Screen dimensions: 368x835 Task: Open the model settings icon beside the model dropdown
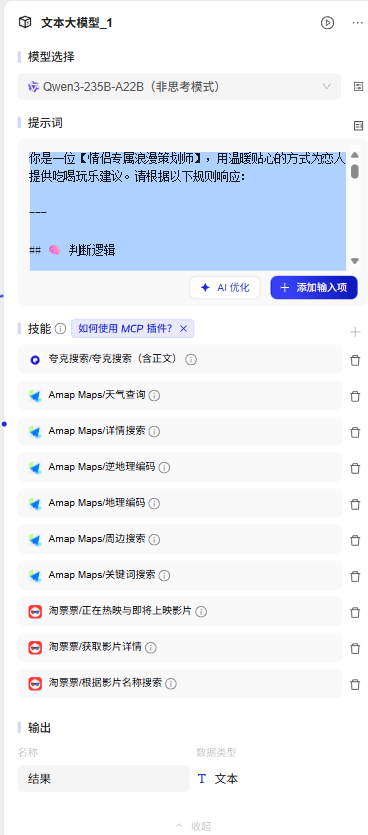pos(358,87)
